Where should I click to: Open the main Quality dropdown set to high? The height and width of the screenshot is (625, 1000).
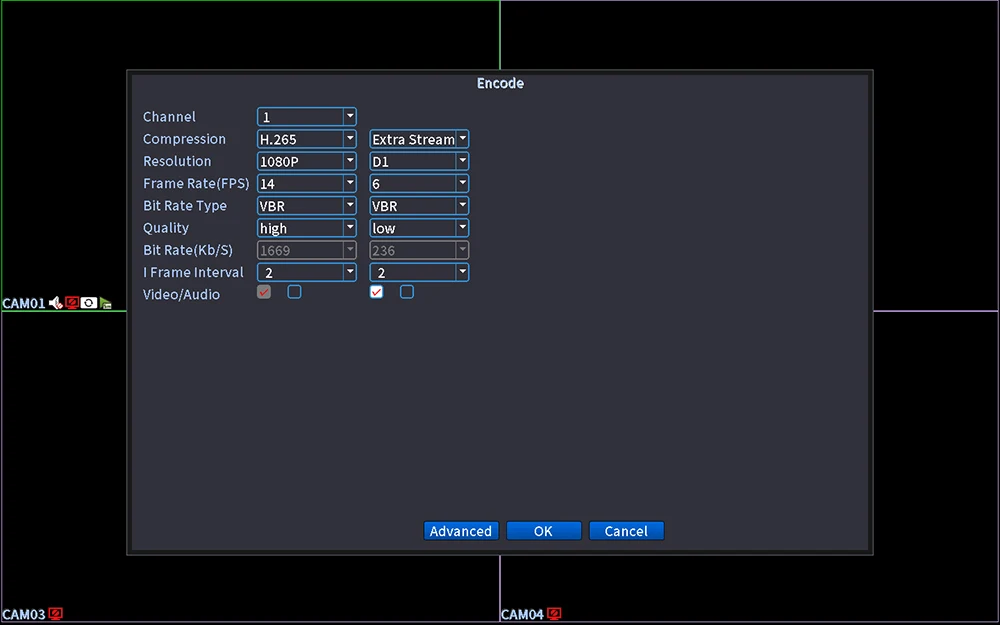click(x=307, y=228)
